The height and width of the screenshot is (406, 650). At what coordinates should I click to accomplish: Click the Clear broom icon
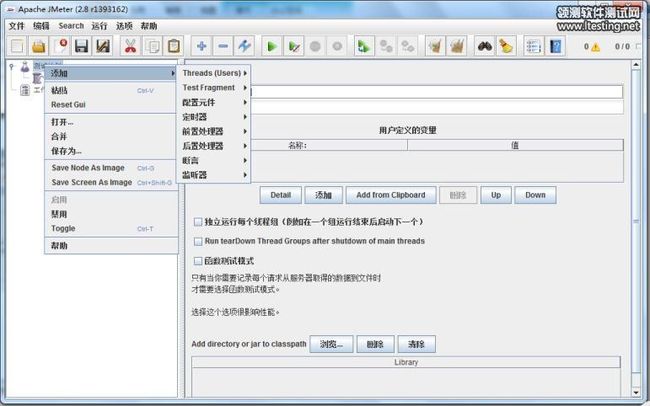(x=435, y=46)
